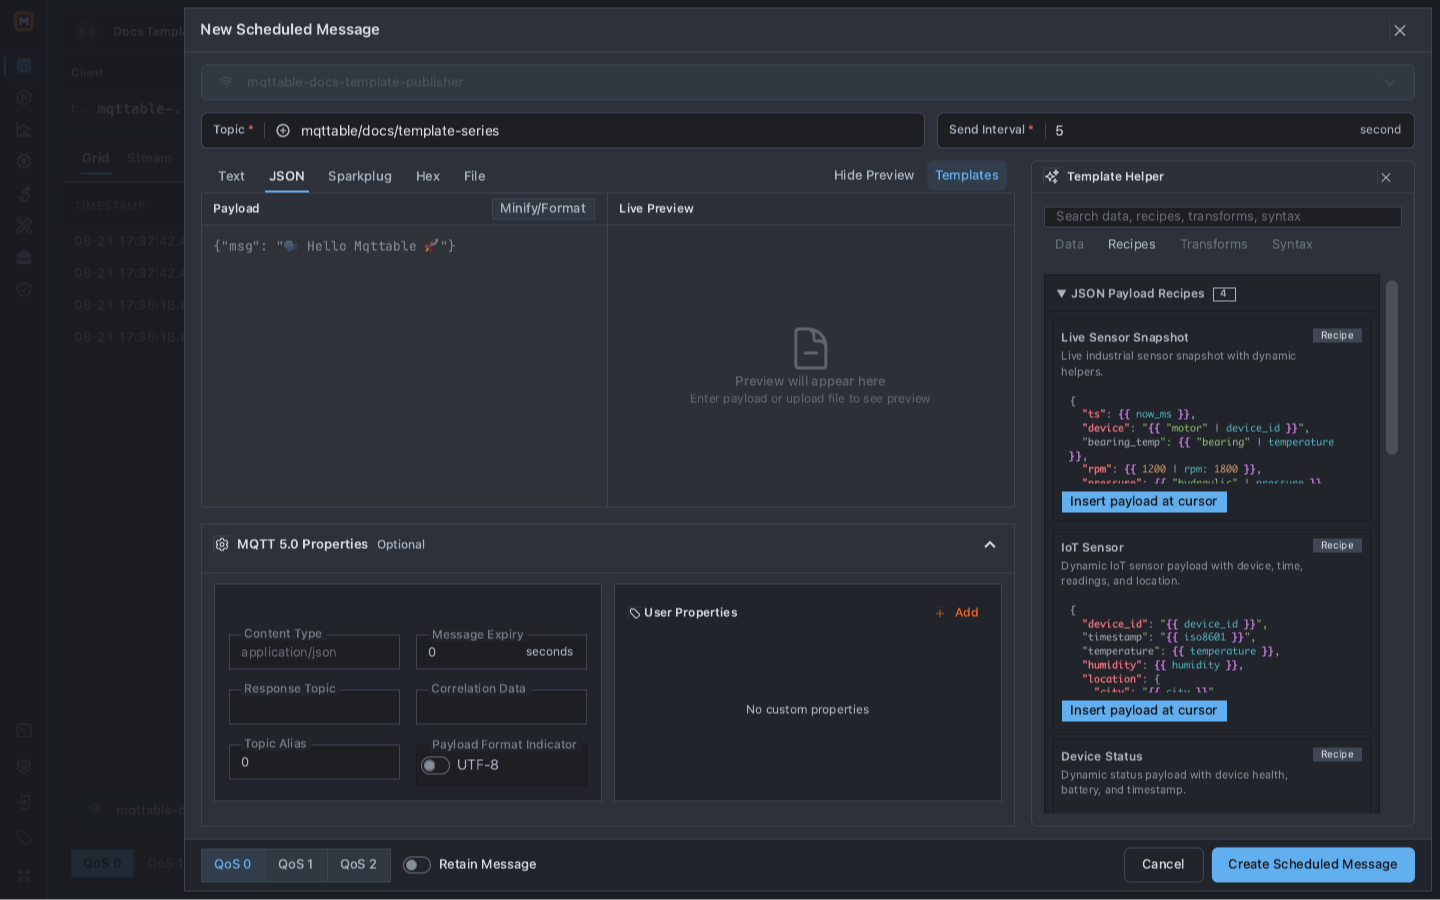Click the JSON payload editor text
Viewport: 1440px width, 900px height.
334,247
